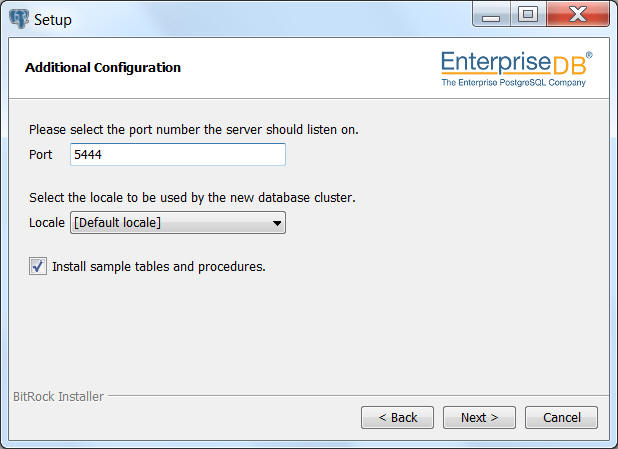Click the 'Locale' field label

47,223
